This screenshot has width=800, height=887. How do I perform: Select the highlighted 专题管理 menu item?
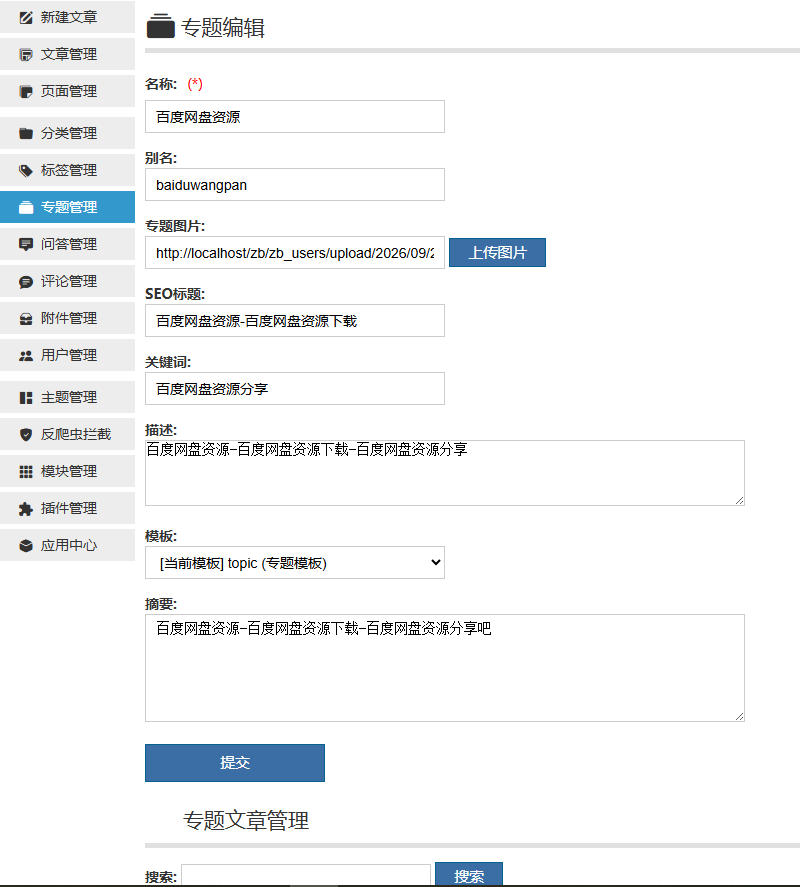(67, 207)
